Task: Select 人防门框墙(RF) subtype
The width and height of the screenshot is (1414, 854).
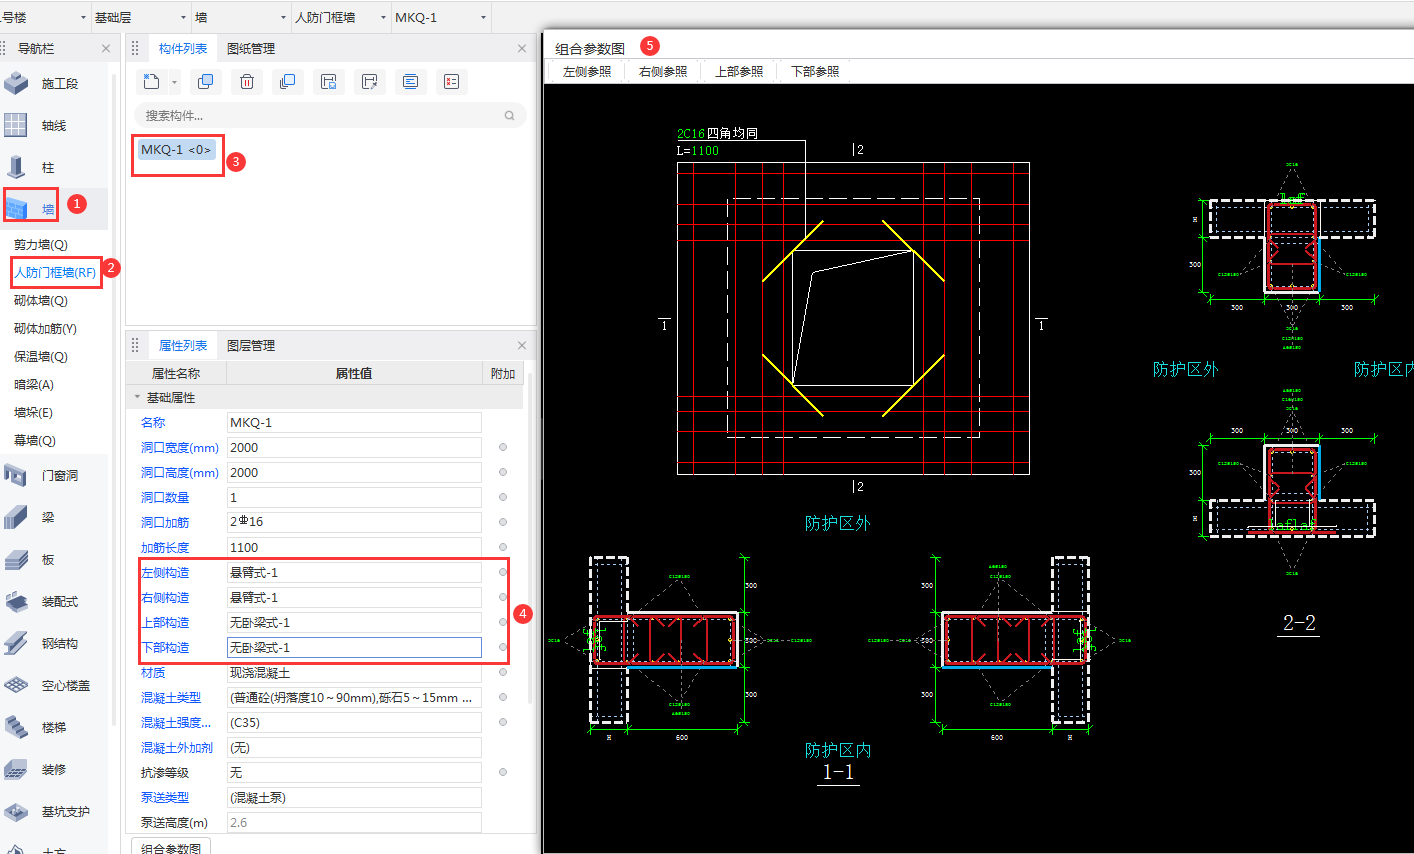Action: pyautogui.click(x=55, y=272)
